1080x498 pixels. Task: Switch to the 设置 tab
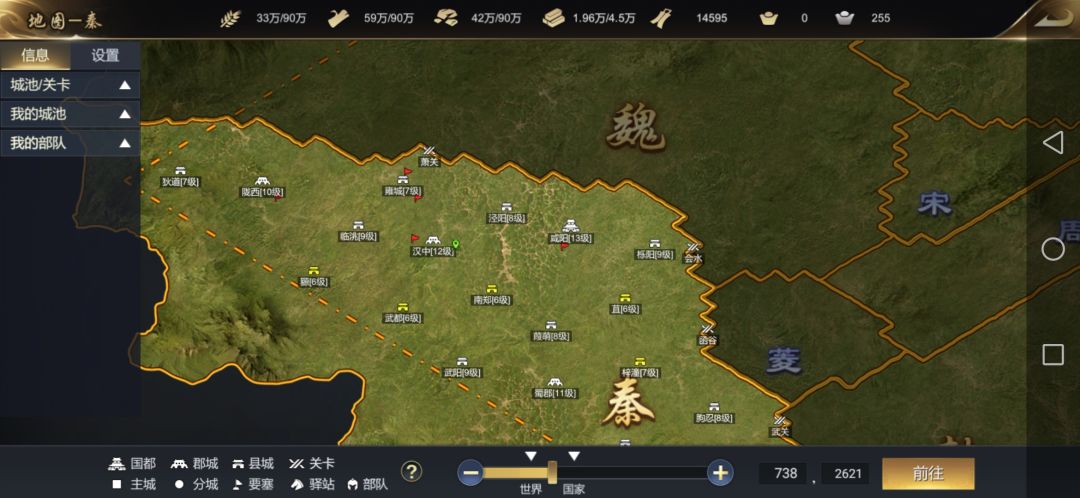tap(105, 55)
